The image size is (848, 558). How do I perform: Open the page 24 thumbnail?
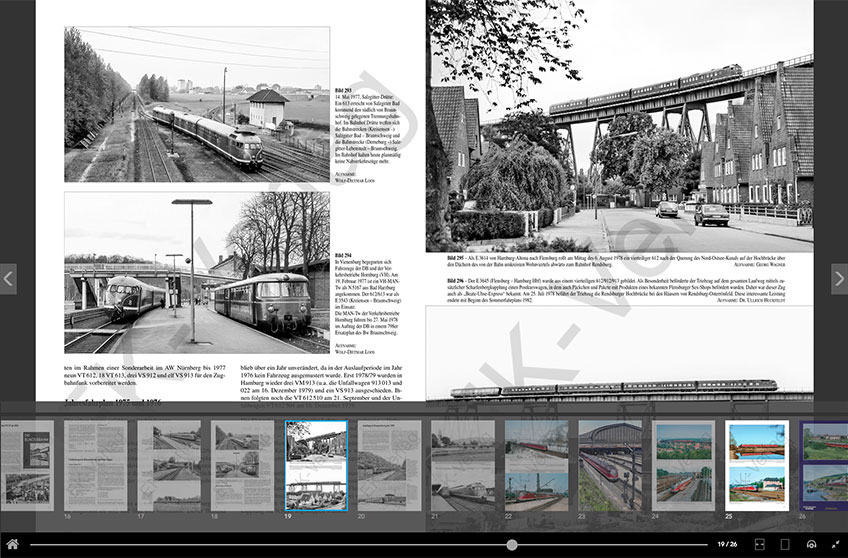[x=684, y=466]
